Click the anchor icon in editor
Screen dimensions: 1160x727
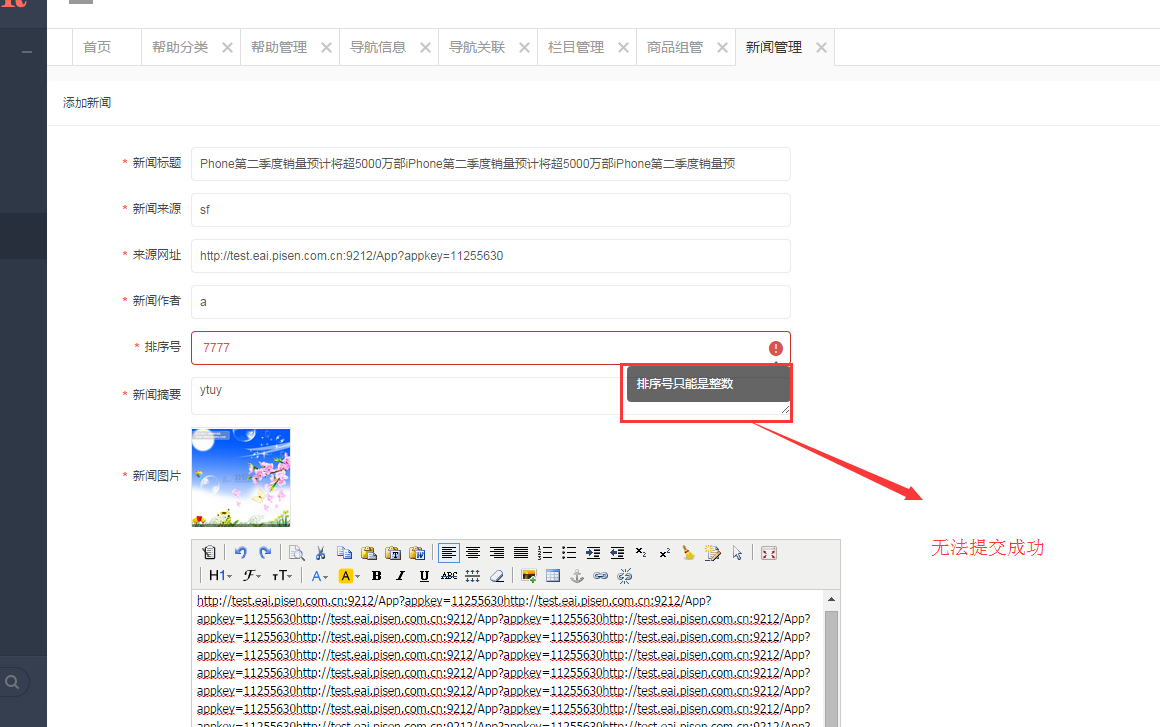(576, 575)
